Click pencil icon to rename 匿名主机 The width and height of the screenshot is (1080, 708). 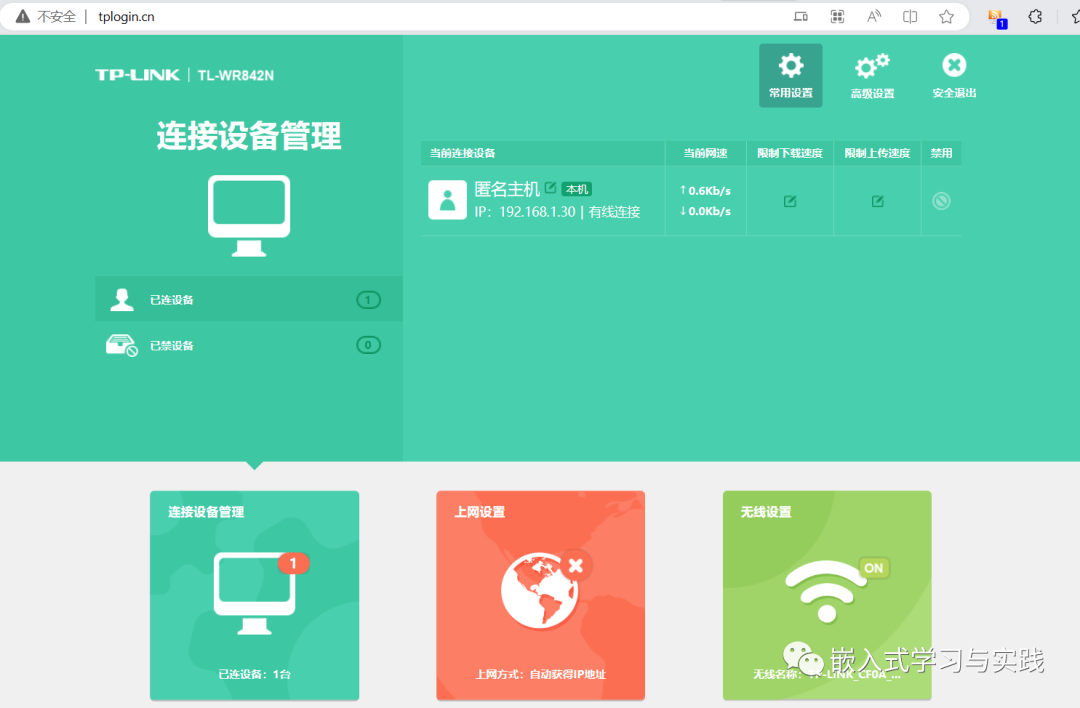(x=550, y=188)
